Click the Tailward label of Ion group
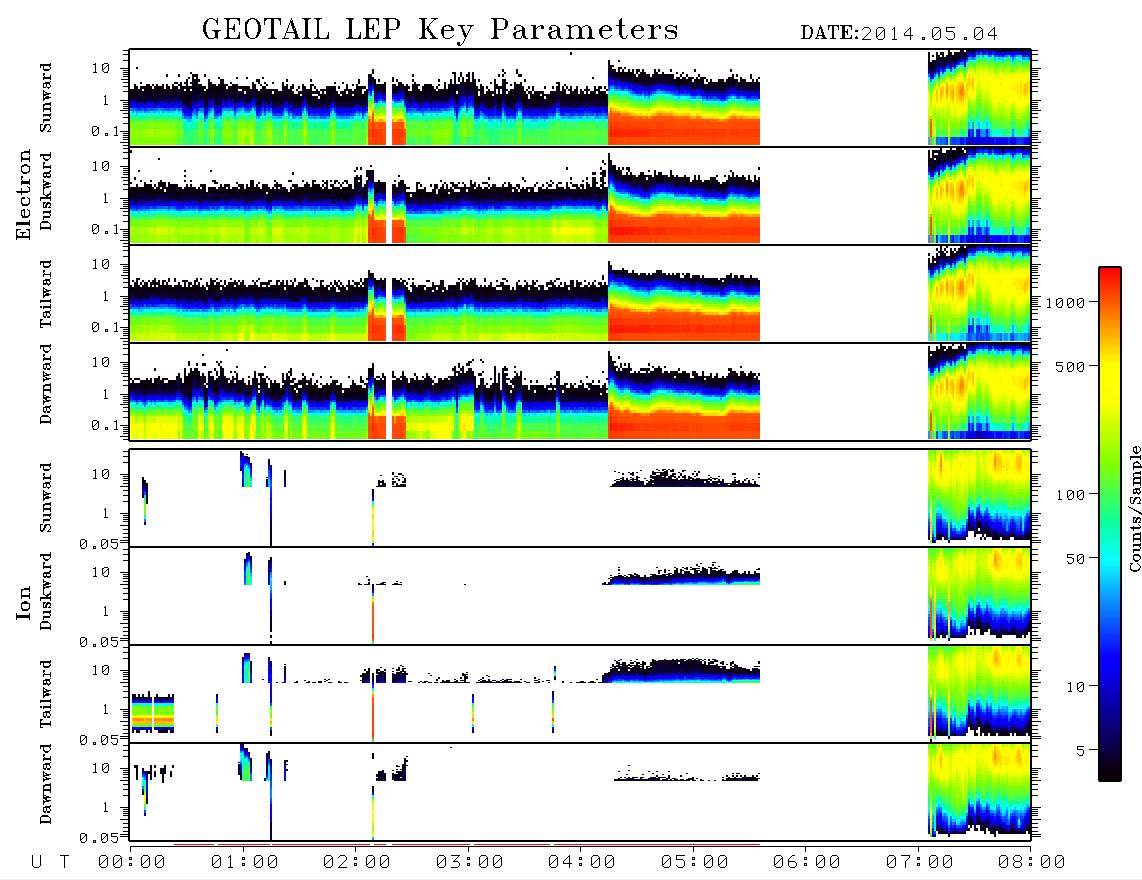The height and width of the screenshot is (880, 1142). point(46,694)
